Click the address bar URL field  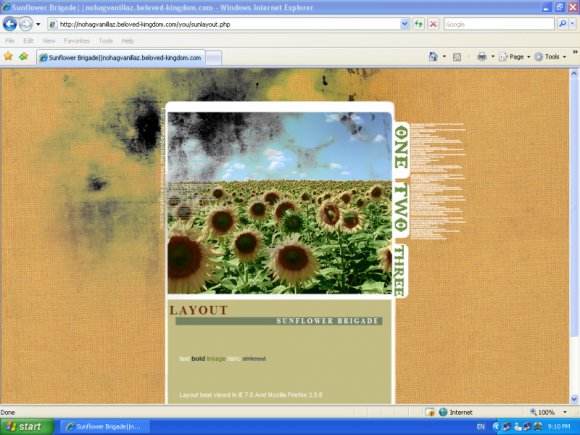tap(224, 24)
